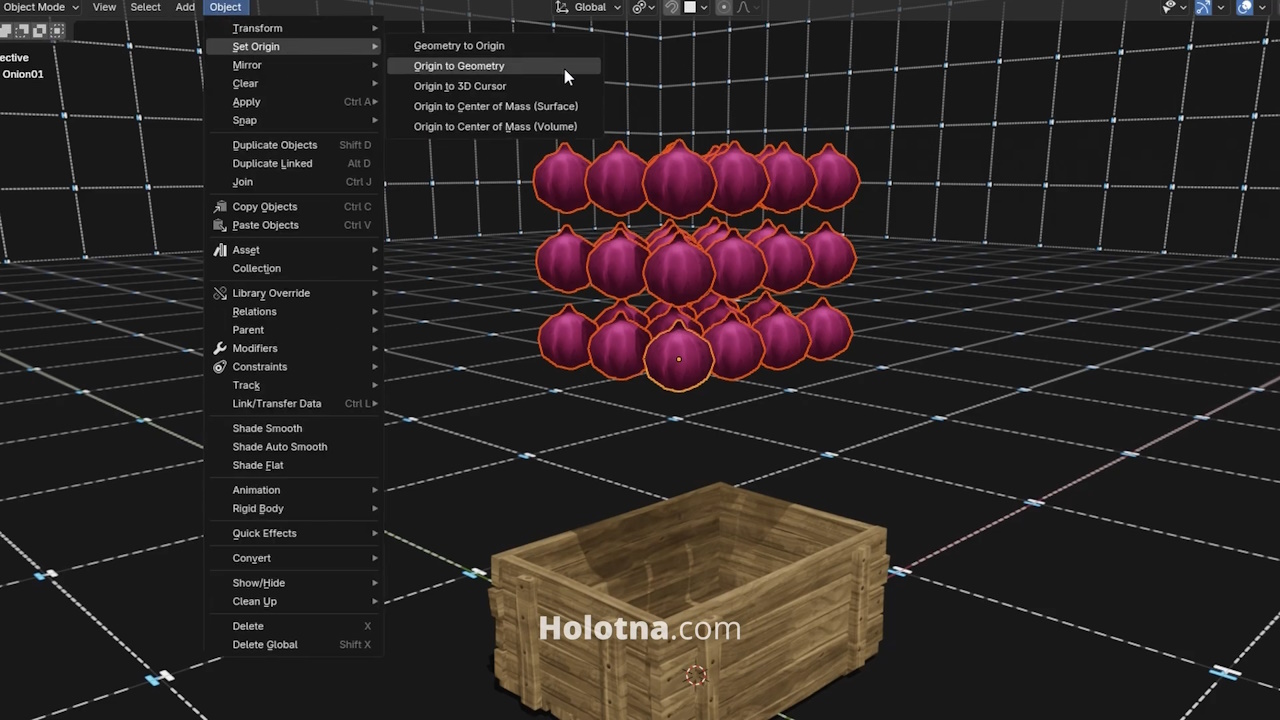Click the proportional falloff curve icon

(x=743, y=7)
